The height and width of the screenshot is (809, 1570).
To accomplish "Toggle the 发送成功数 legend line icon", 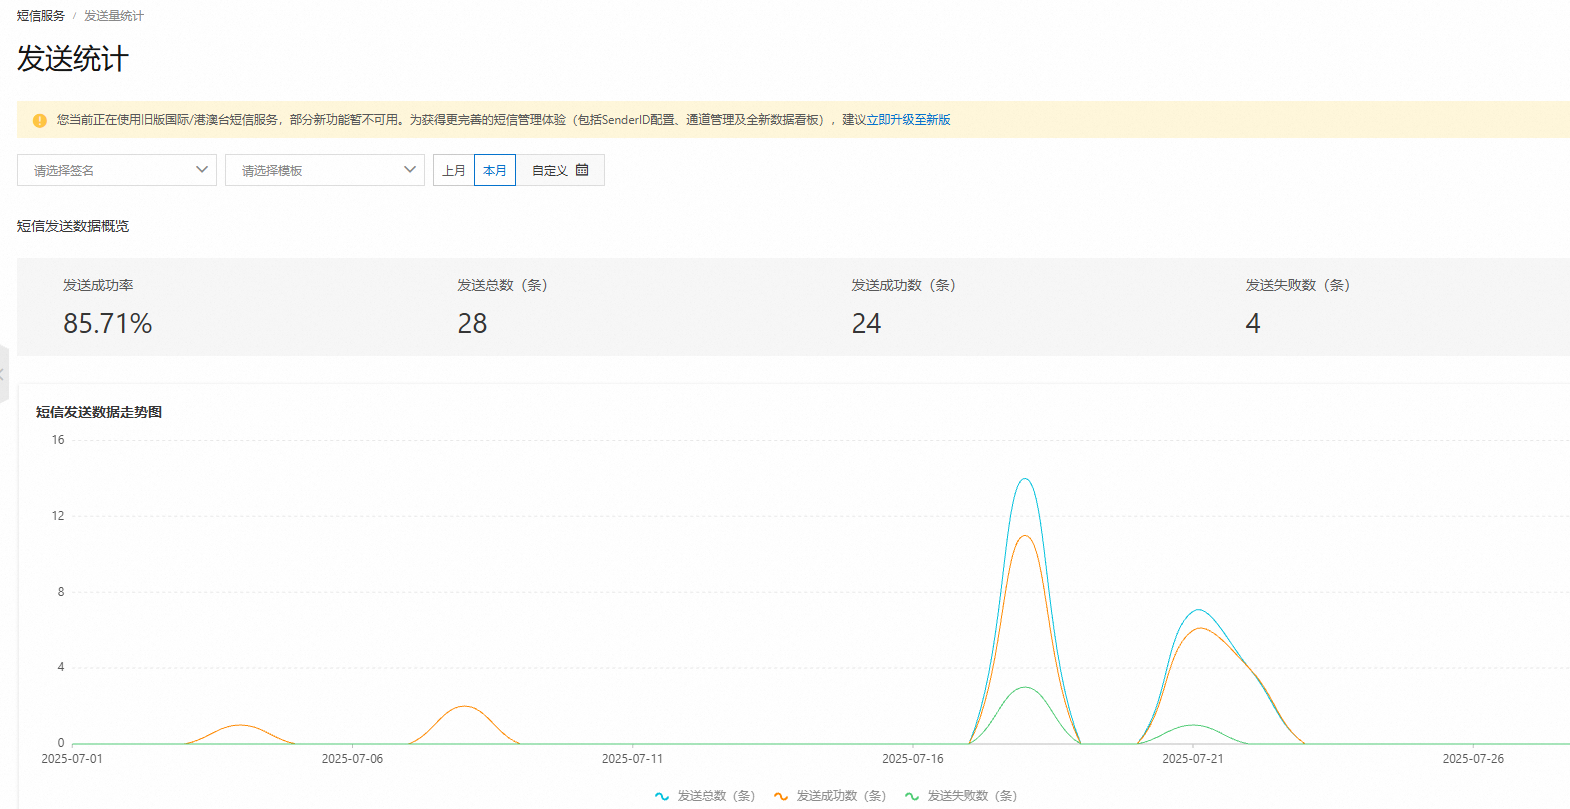I will pos(781,796).
